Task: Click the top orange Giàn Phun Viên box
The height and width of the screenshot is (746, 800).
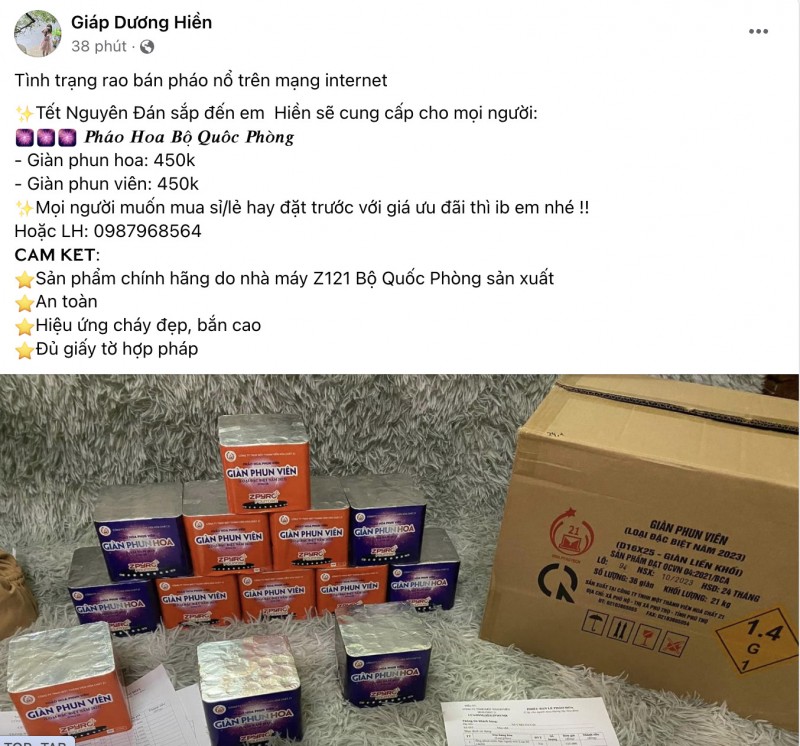Action: click(265, 463)
